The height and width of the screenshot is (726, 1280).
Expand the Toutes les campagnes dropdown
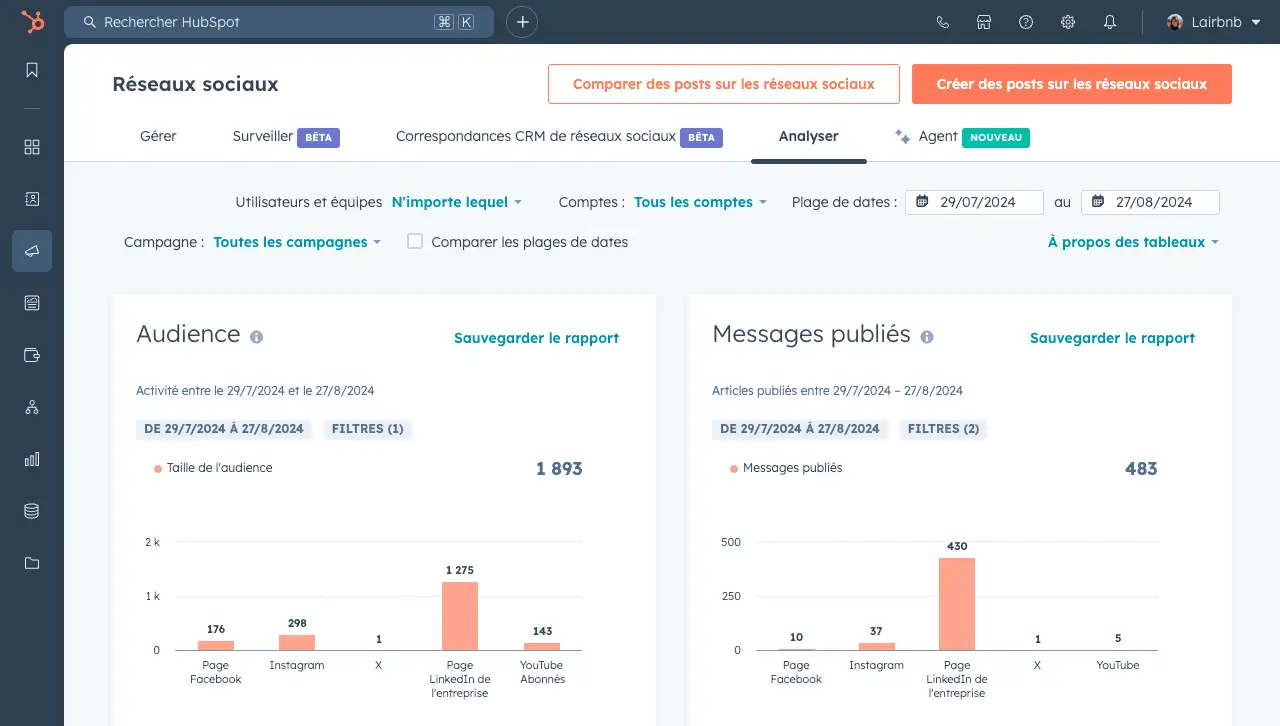tap(297, 242)
